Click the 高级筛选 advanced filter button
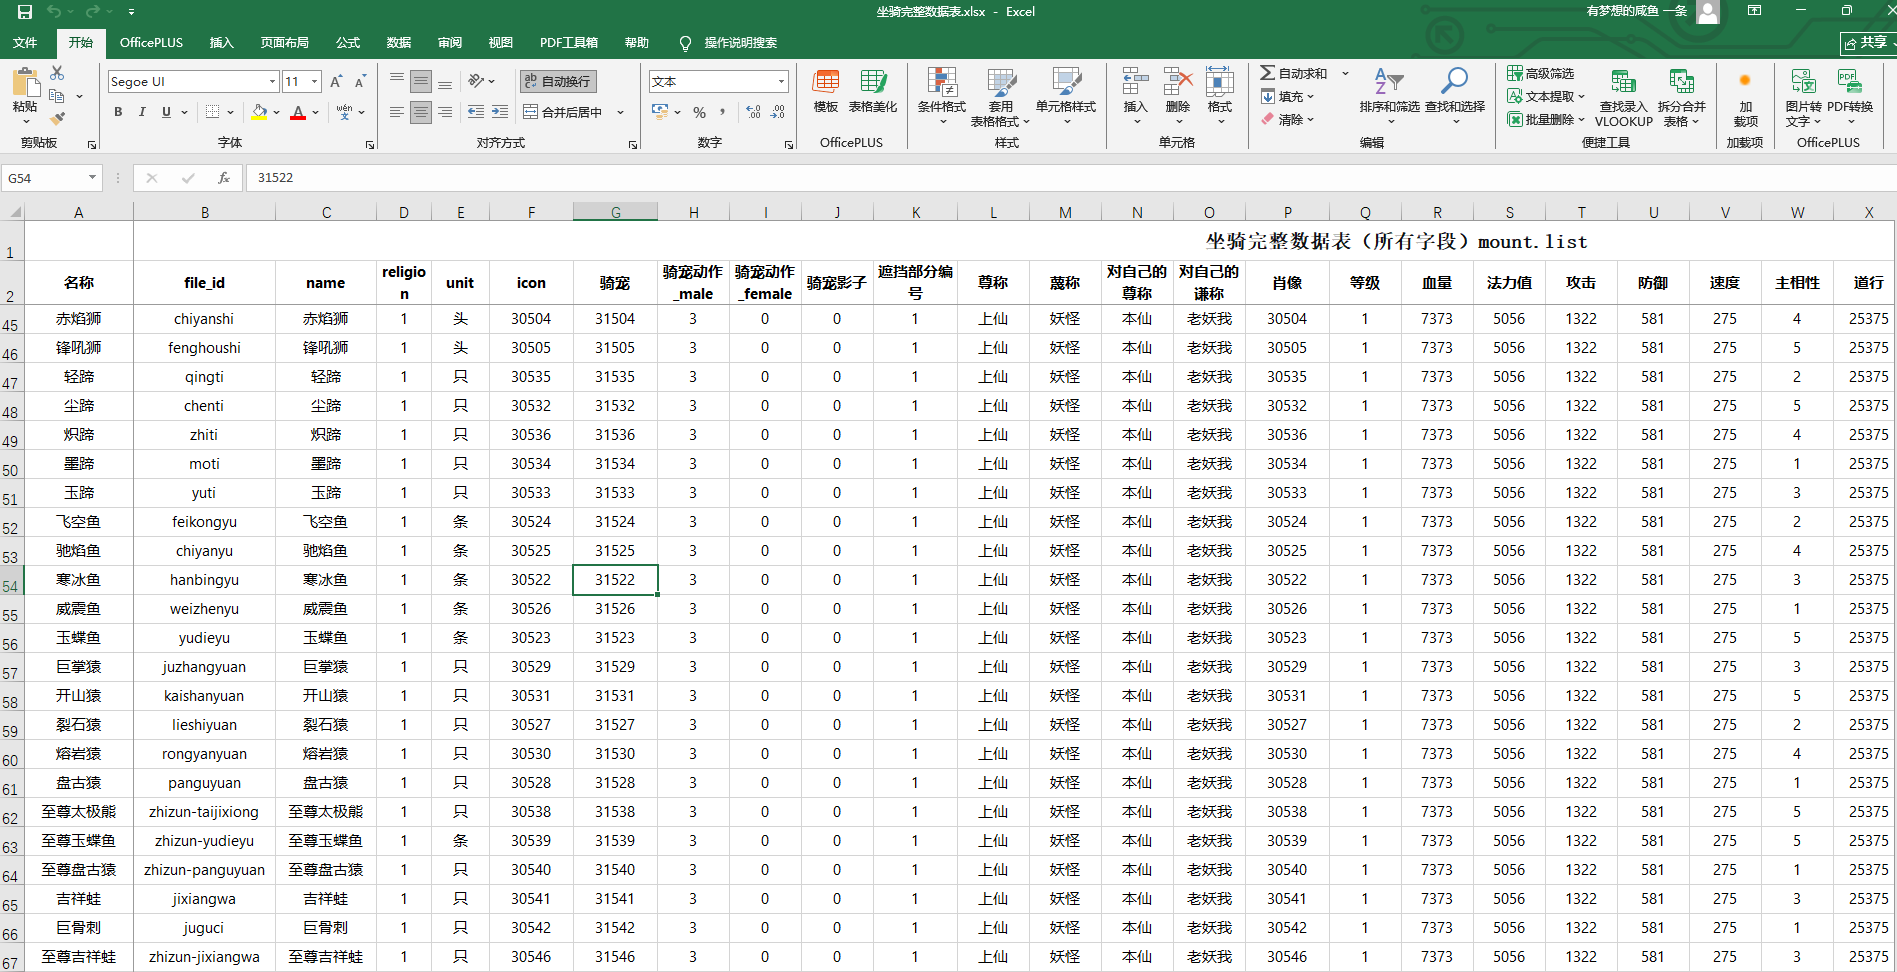 click(x=1541, y=73)
